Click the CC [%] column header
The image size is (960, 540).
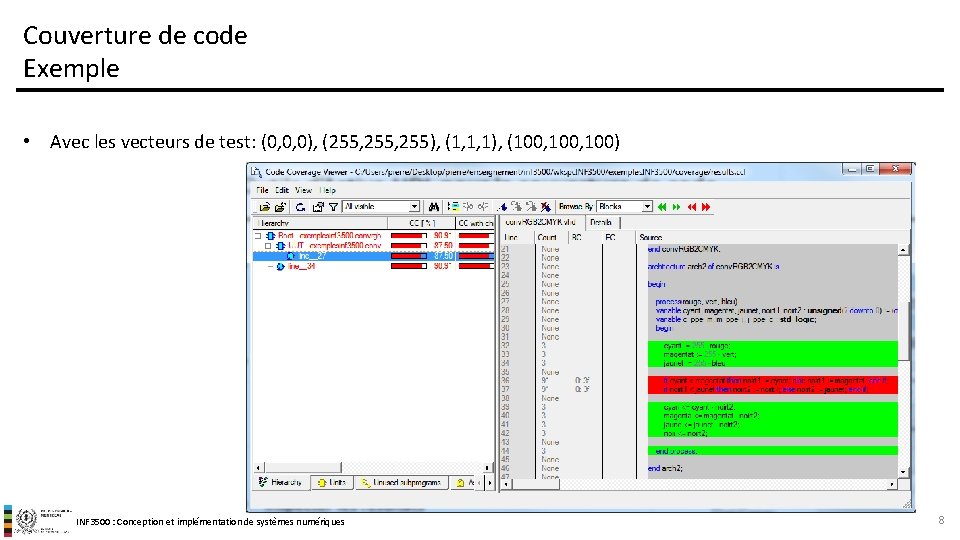(x=421, y=223)
